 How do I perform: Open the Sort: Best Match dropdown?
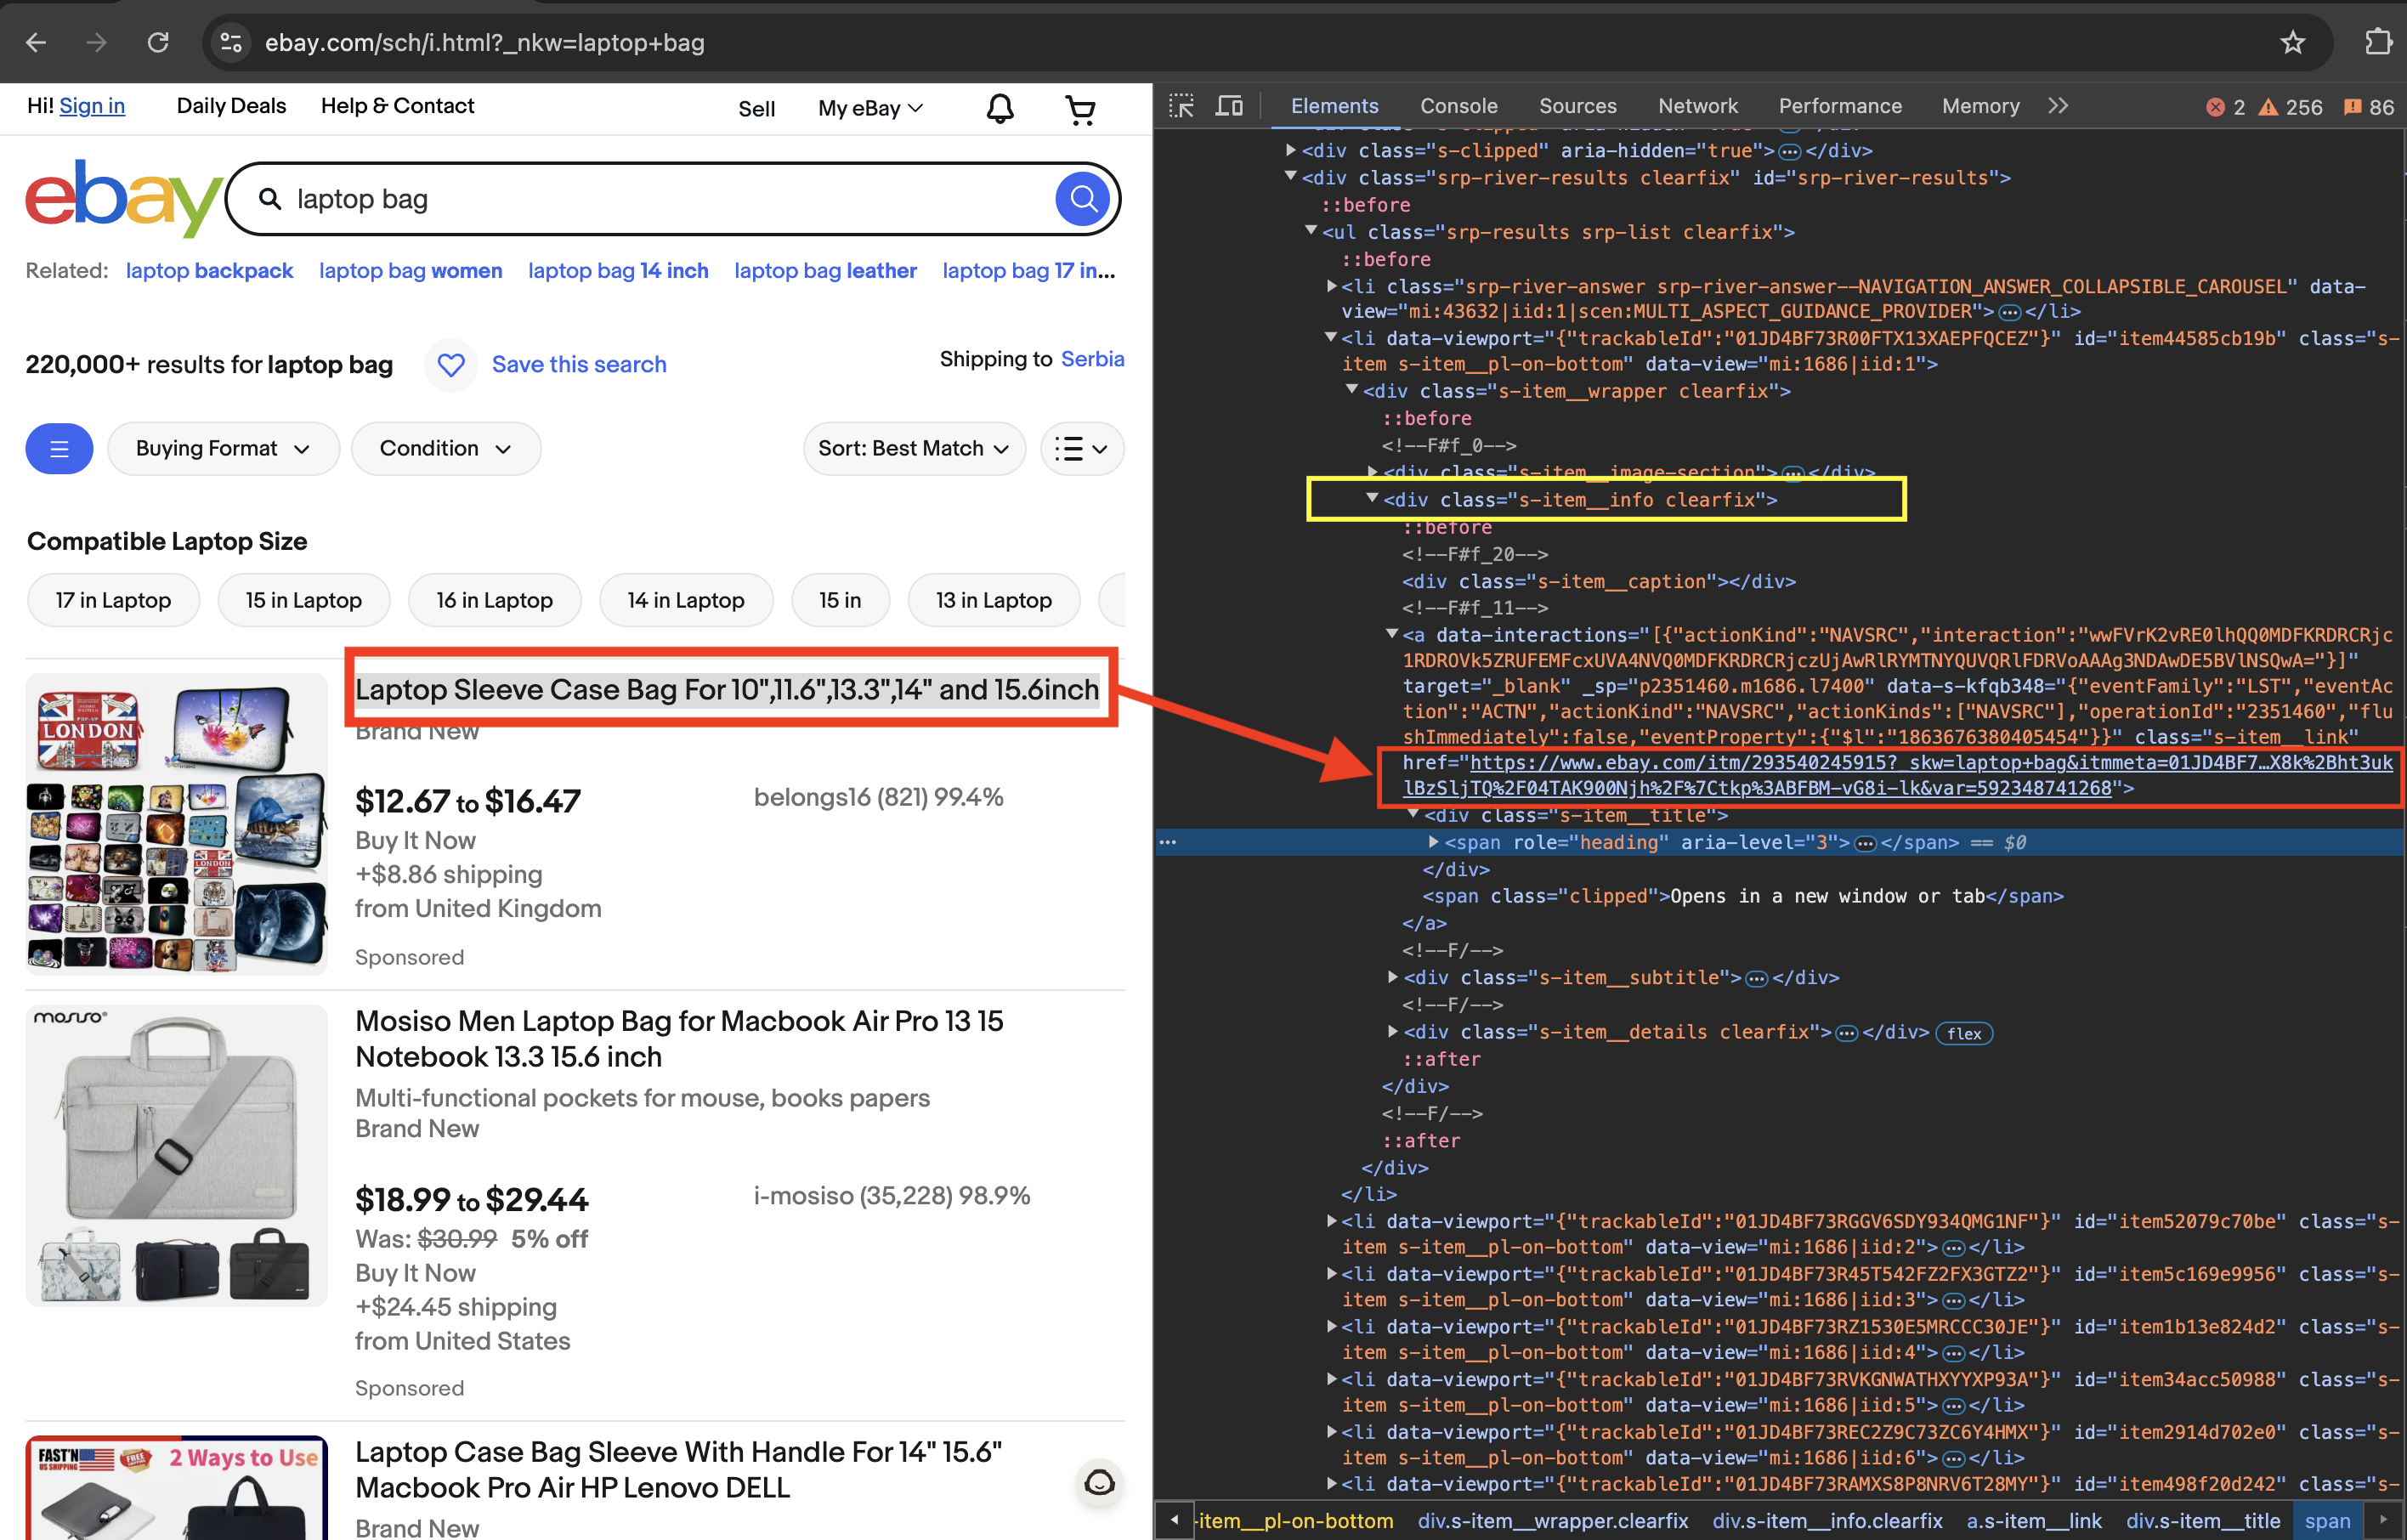pyautogui.click(x=913, y=448)
